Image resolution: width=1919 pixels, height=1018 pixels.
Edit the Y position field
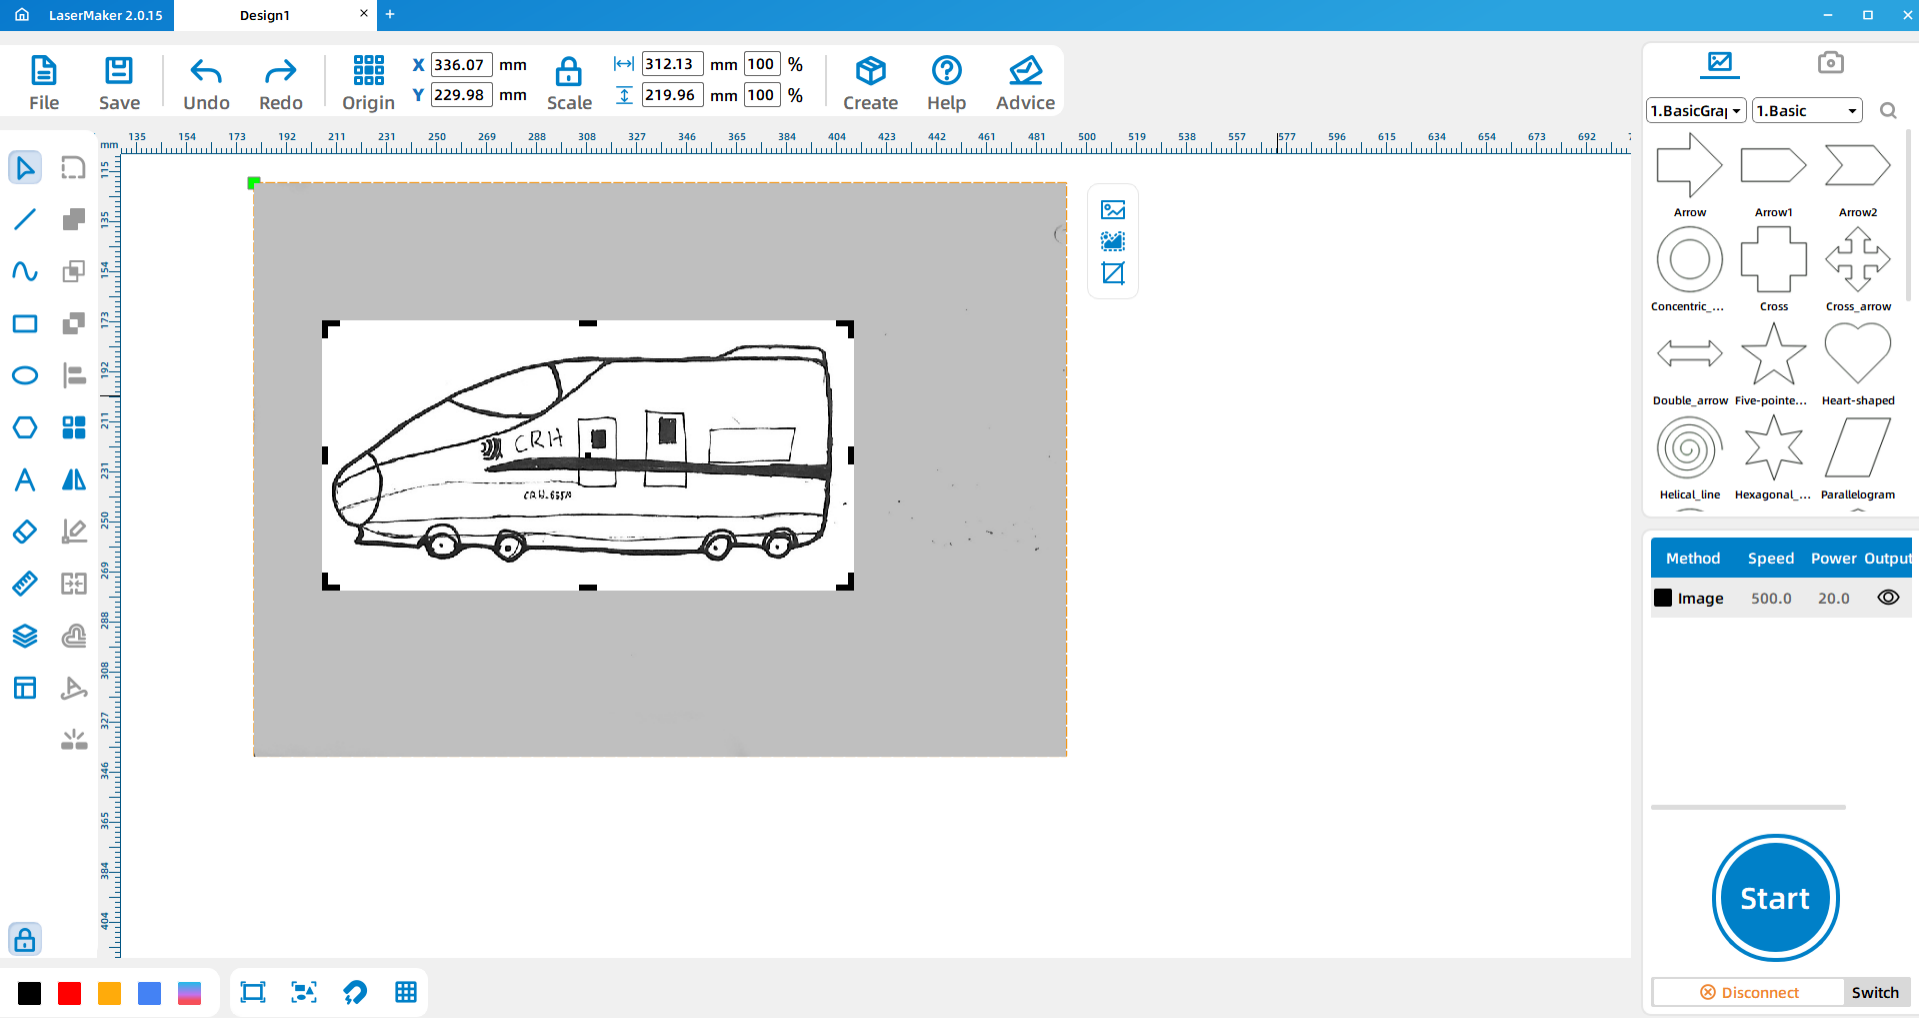[461, 95]
